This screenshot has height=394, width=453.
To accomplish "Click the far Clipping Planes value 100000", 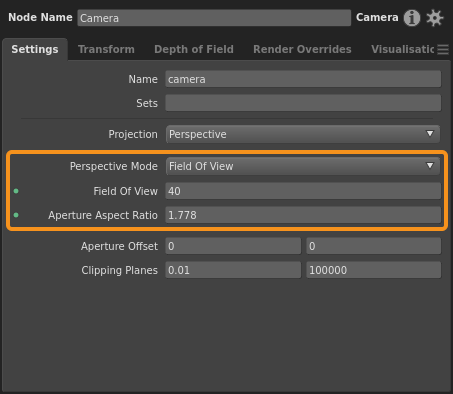I will 374,270.
